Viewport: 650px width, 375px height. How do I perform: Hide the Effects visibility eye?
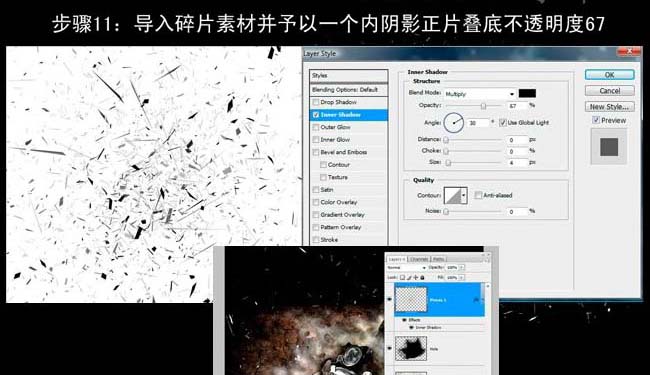(404, 320)
